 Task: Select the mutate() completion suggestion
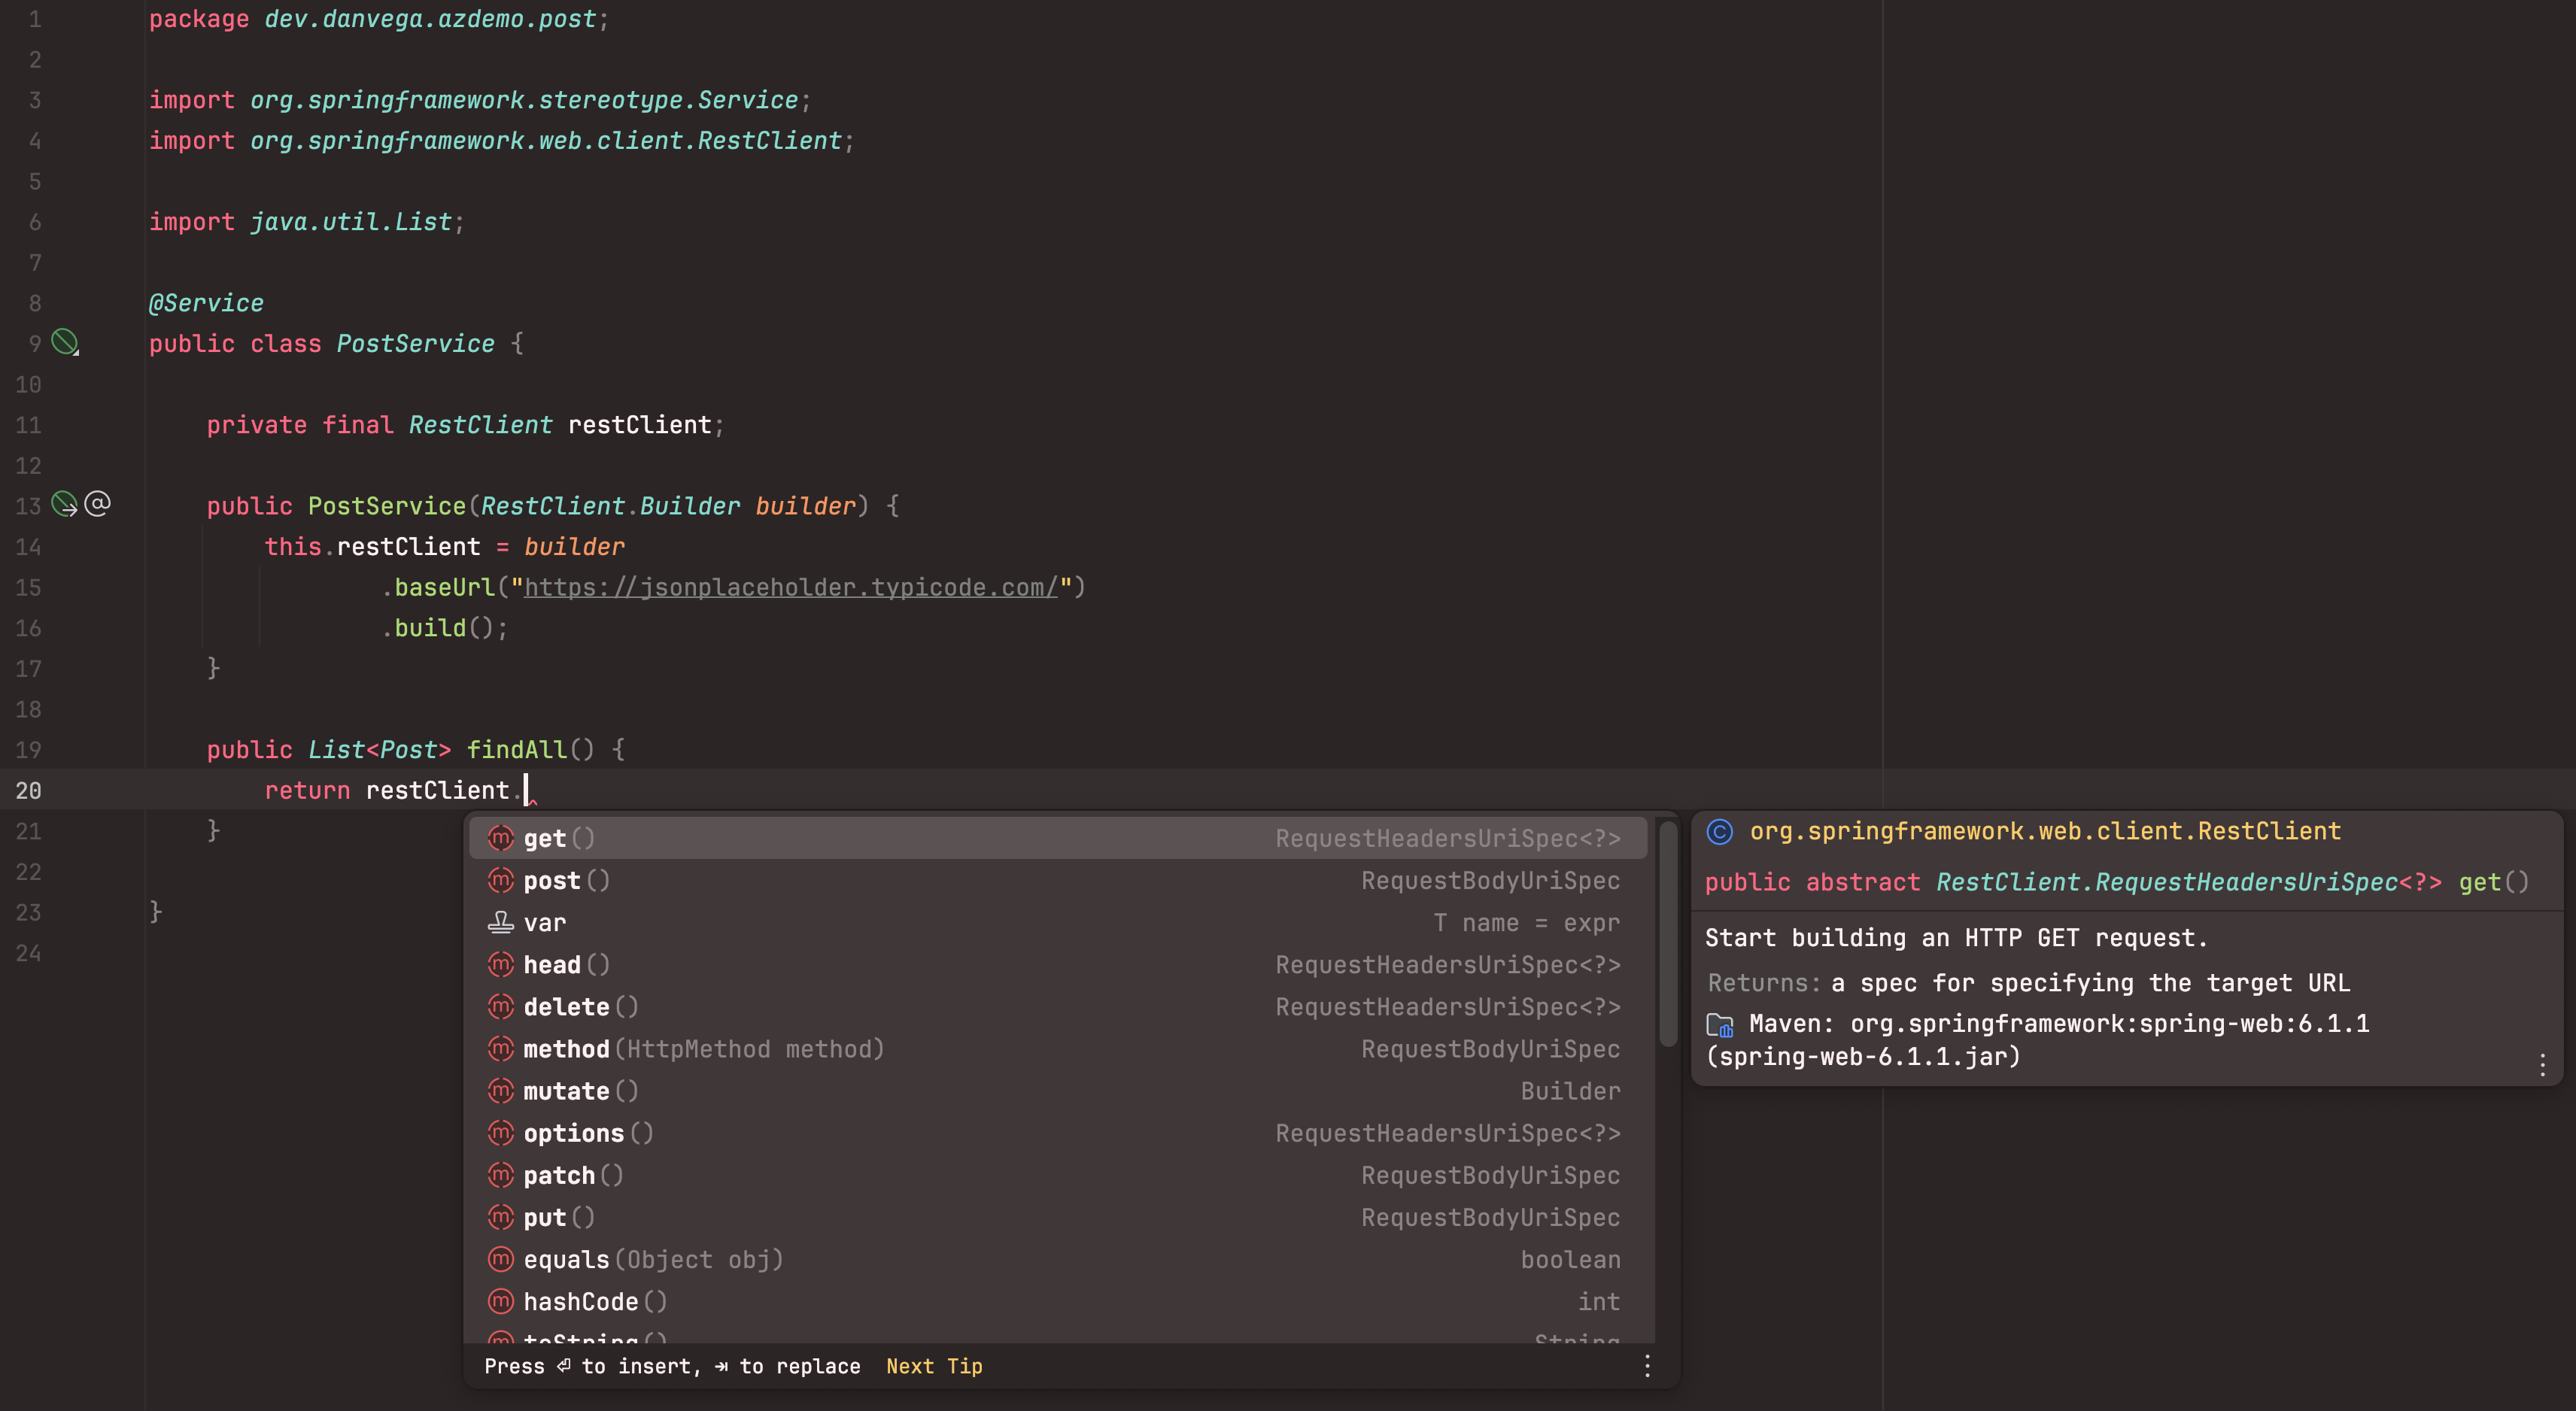click(x=1058, y=1090)
